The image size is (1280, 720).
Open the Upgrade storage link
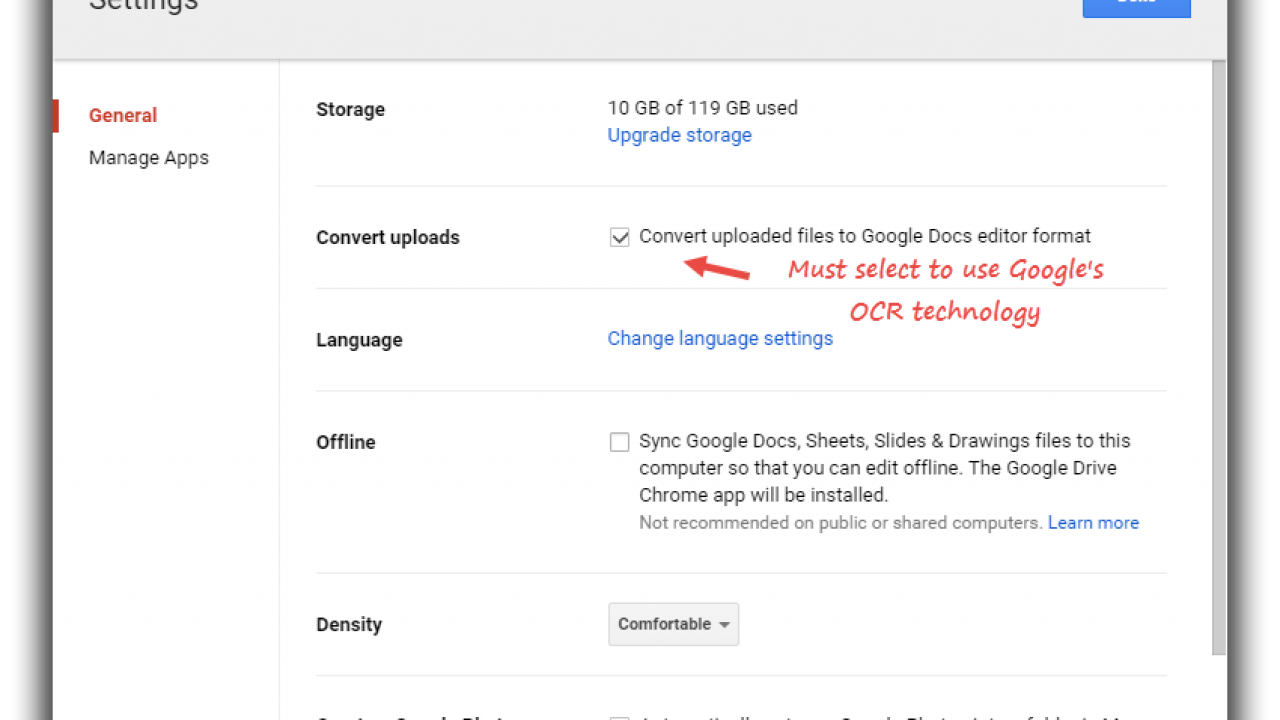(679, 135)
